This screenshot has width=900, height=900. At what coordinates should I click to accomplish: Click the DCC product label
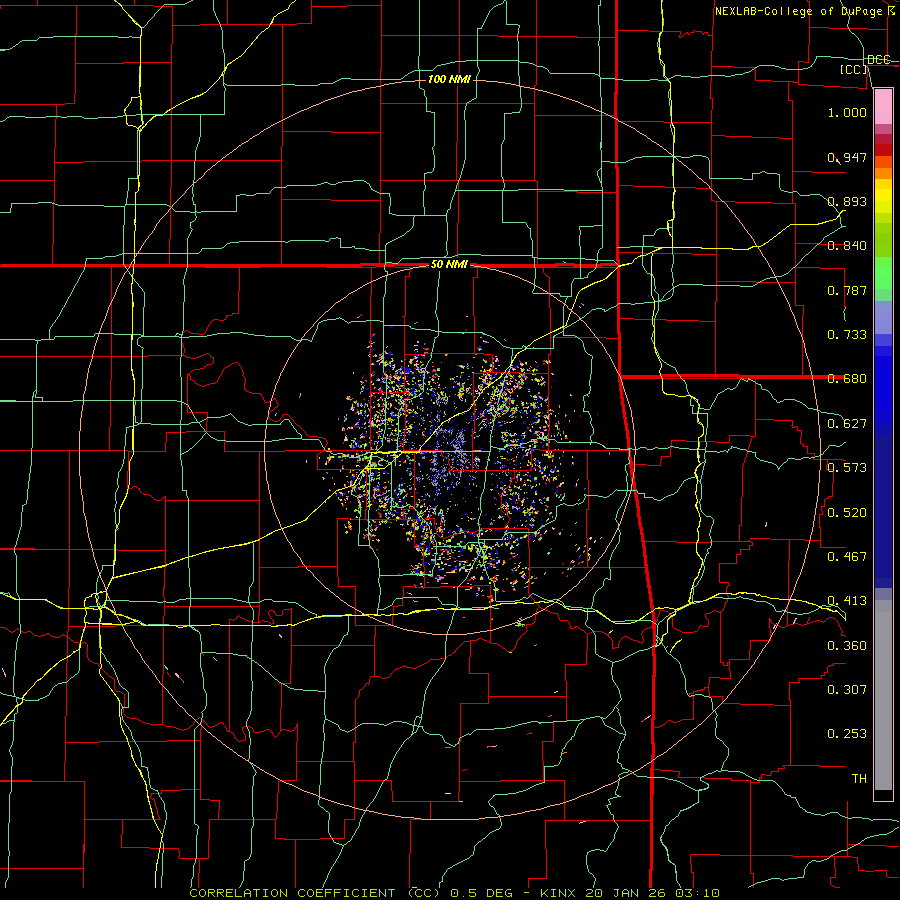[879, 59]
